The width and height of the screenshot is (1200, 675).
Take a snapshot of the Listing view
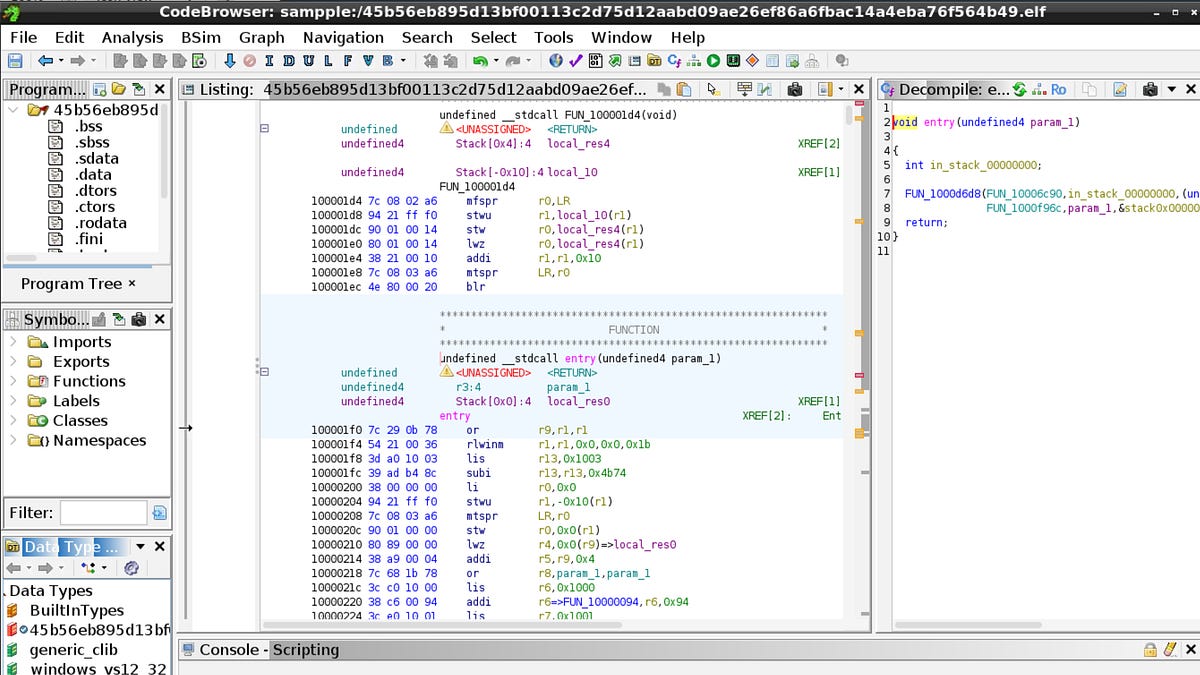(795, 89)
